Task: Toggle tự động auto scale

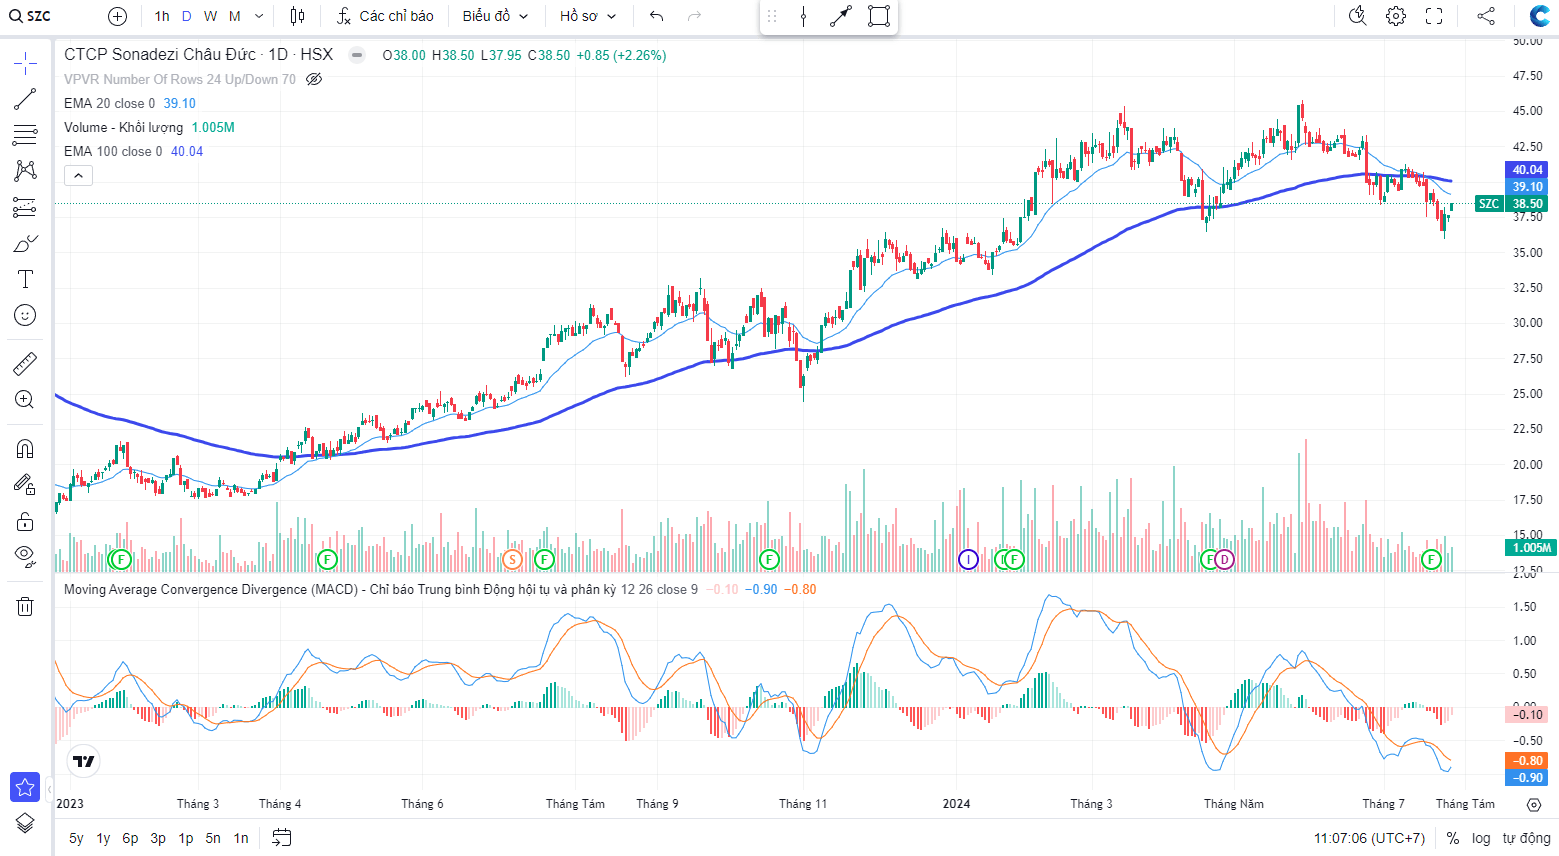Action: click(1527, 838)
